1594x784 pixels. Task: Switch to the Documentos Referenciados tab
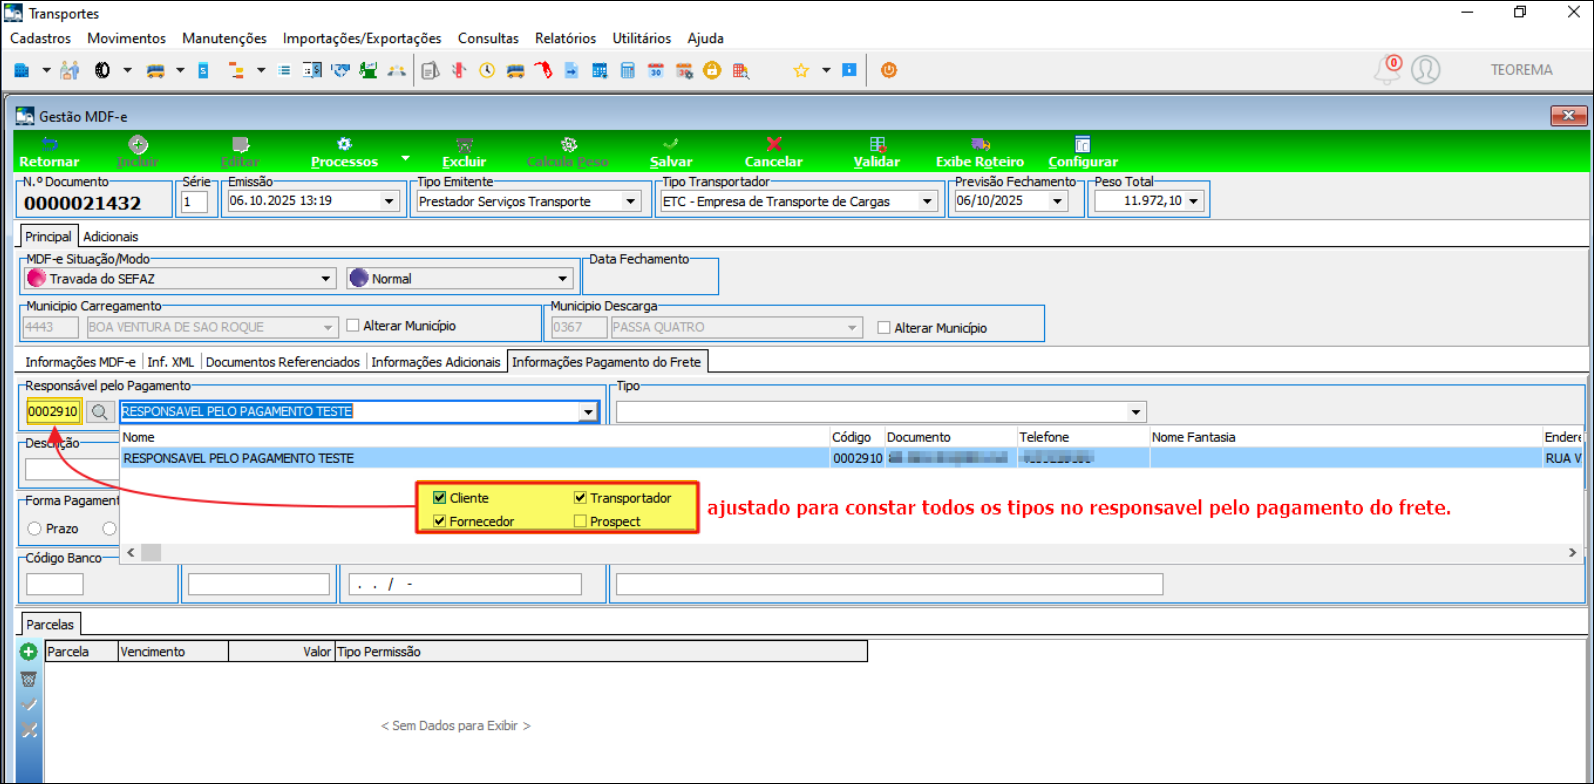pyautogui.click(x=282, y=362)
